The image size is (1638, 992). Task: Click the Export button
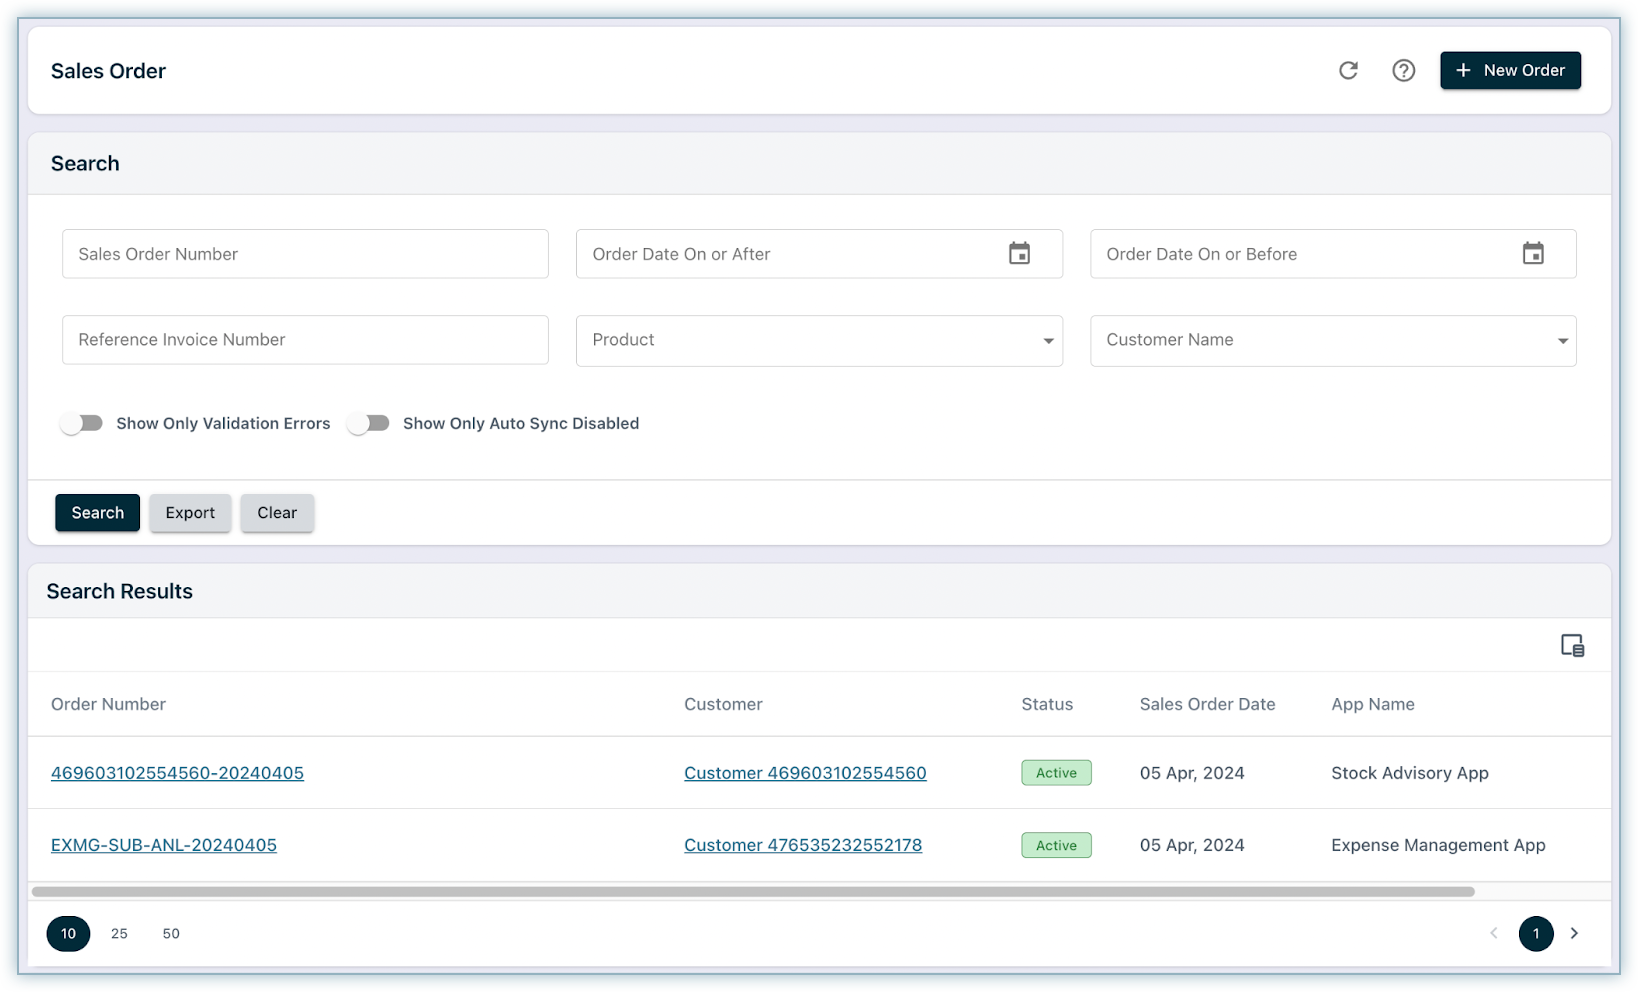coord(190,513)
